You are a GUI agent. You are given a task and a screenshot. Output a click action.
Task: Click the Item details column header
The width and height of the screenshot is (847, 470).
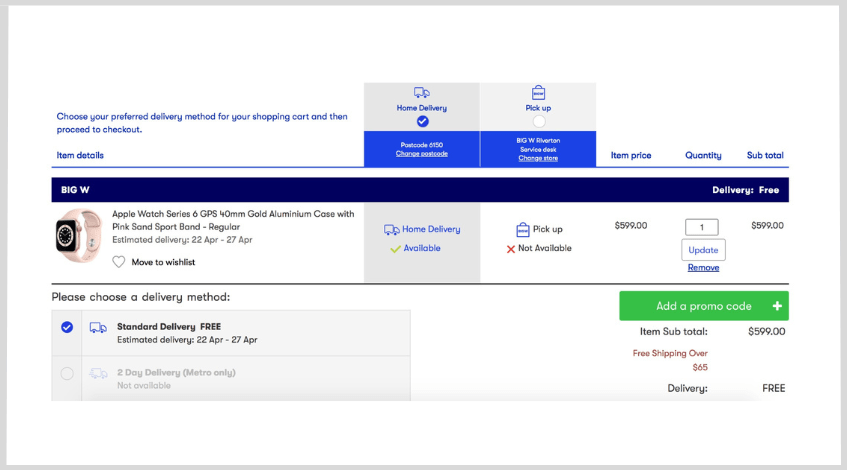[80, 155]
